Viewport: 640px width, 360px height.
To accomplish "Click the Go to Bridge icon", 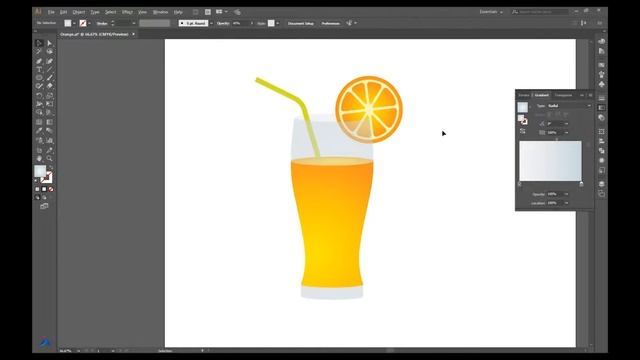I will click(196, 12).
